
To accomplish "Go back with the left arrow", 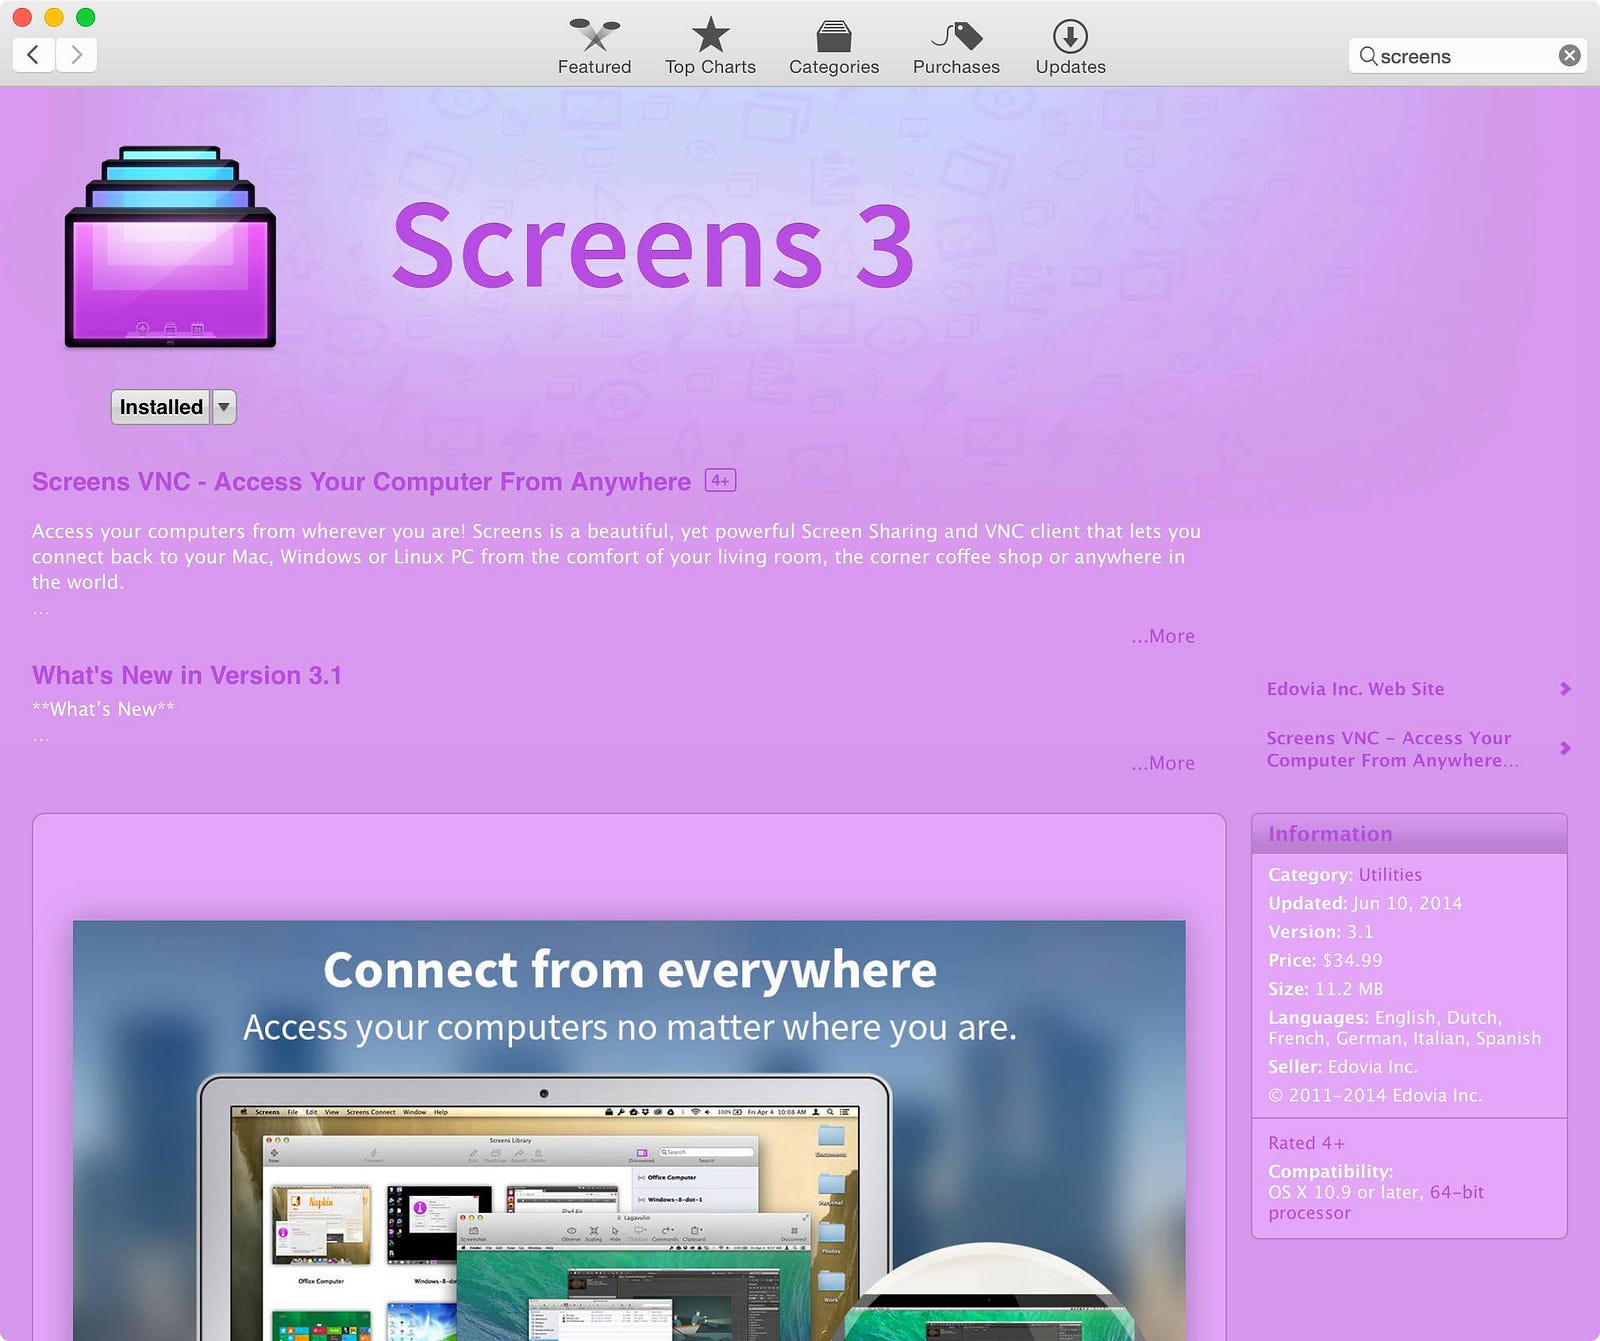I will (x=33, y=54).
